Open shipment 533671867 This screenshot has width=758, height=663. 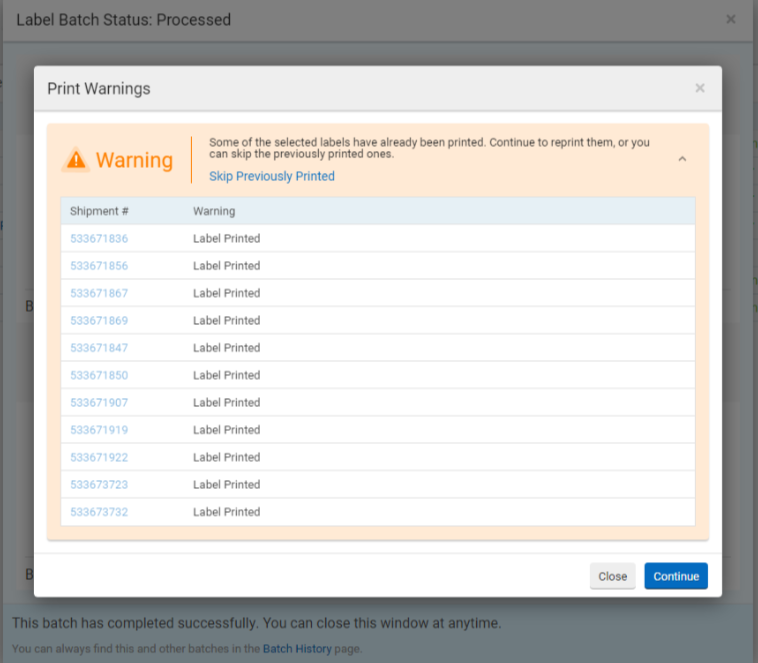(x=99, y=293)
